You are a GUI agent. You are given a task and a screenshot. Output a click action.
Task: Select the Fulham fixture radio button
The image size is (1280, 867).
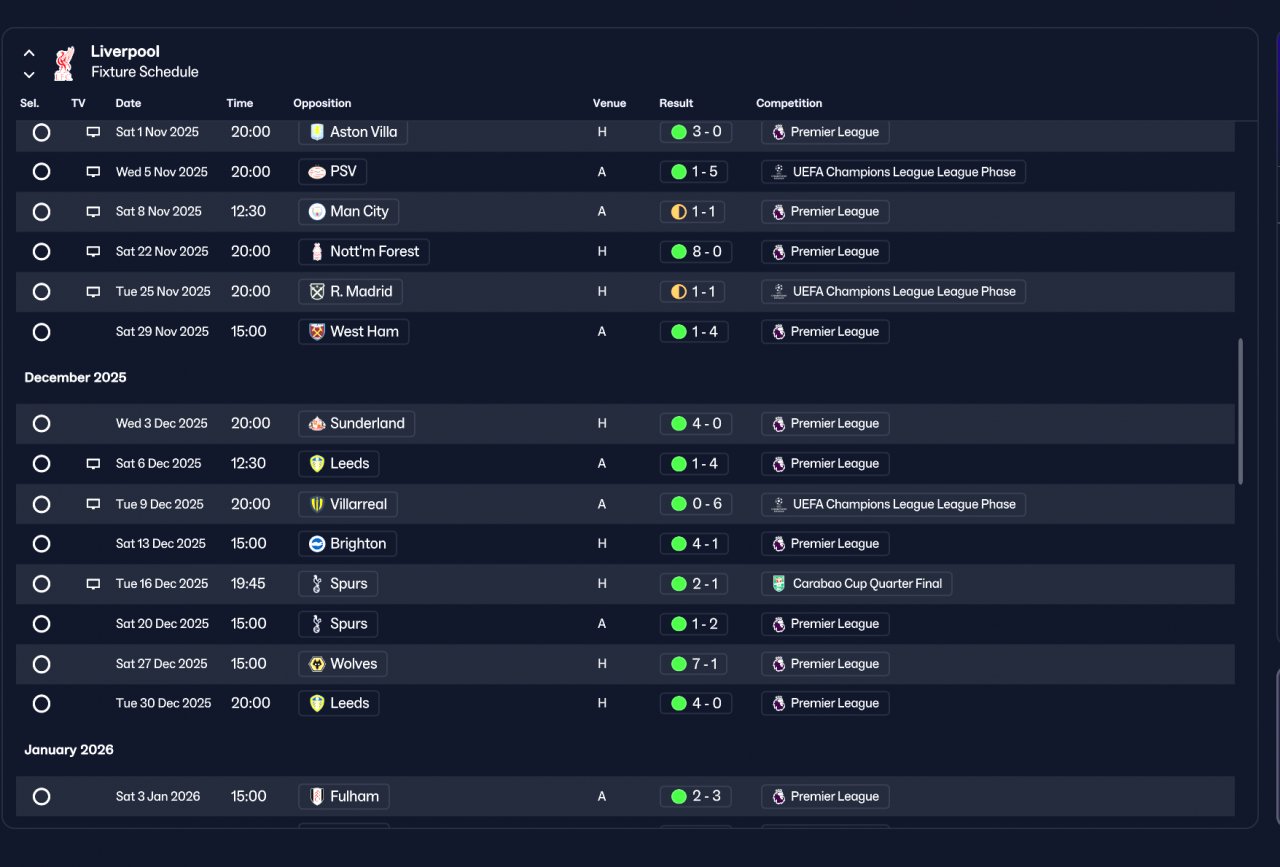[x=41, y=797]
